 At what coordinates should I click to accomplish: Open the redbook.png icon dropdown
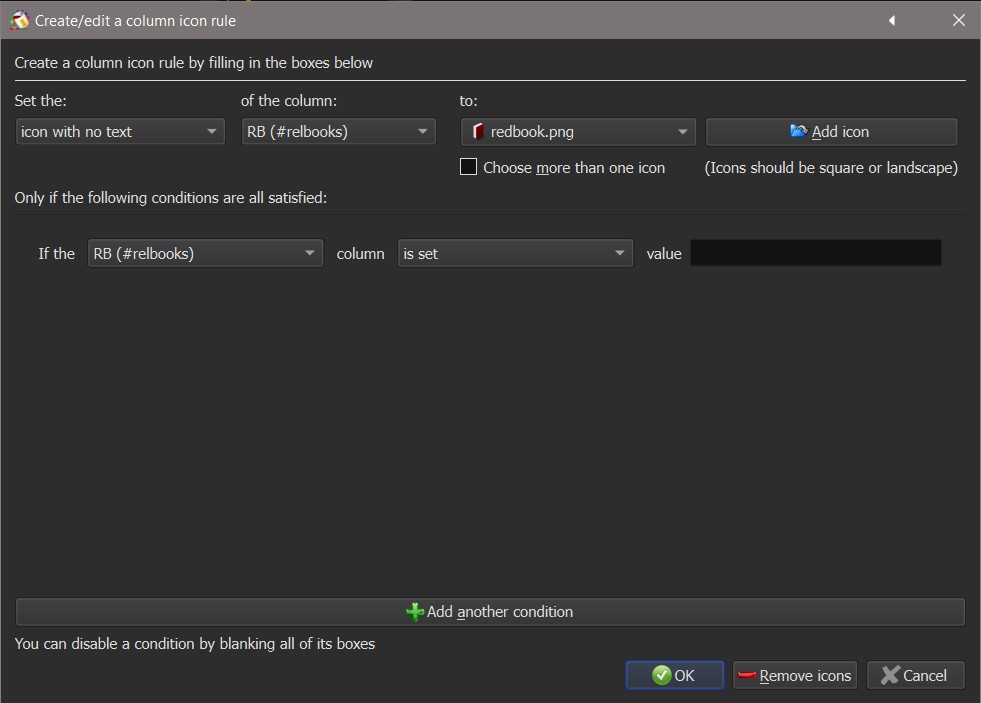pyautogui.click(x=578, y=131)
